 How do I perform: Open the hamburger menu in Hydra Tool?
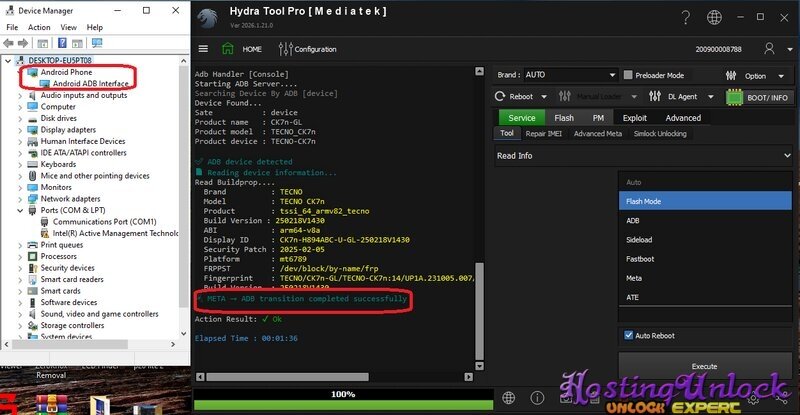tap(204, 49)
